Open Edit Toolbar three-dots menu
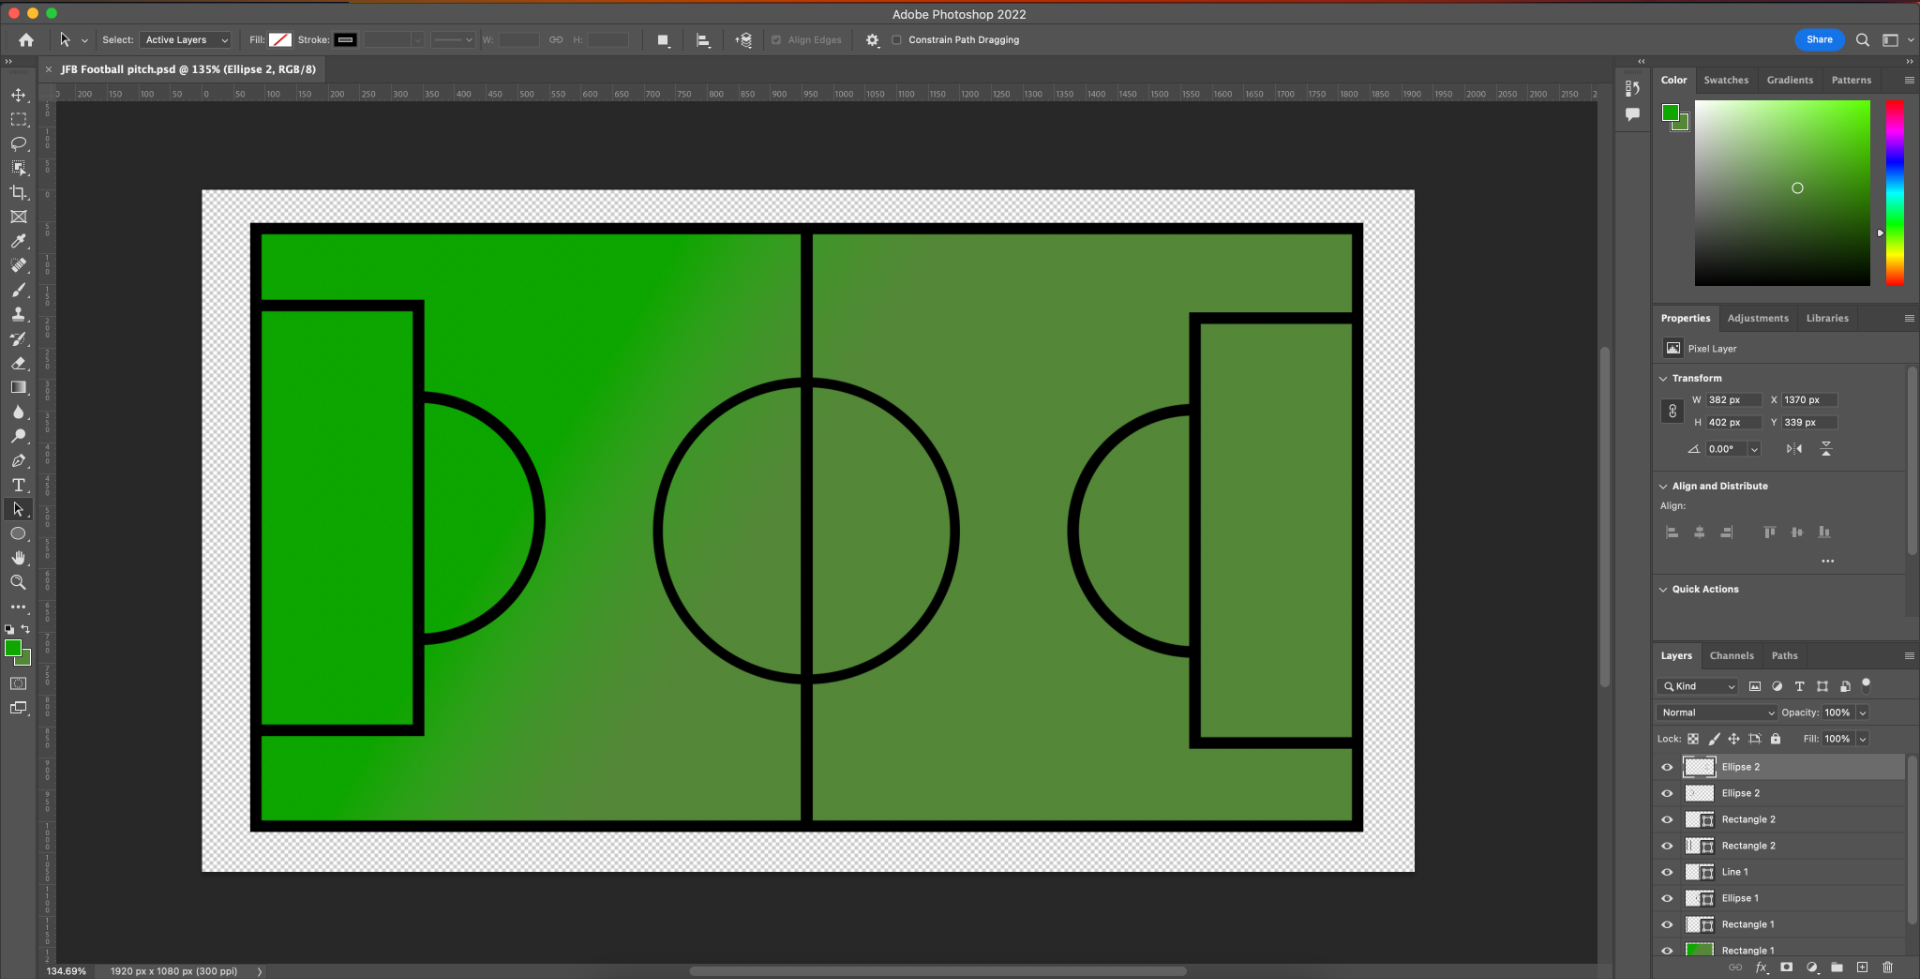Image resolution: width=1920 pixels, height=979 pixels. click(x=18, y=607)
